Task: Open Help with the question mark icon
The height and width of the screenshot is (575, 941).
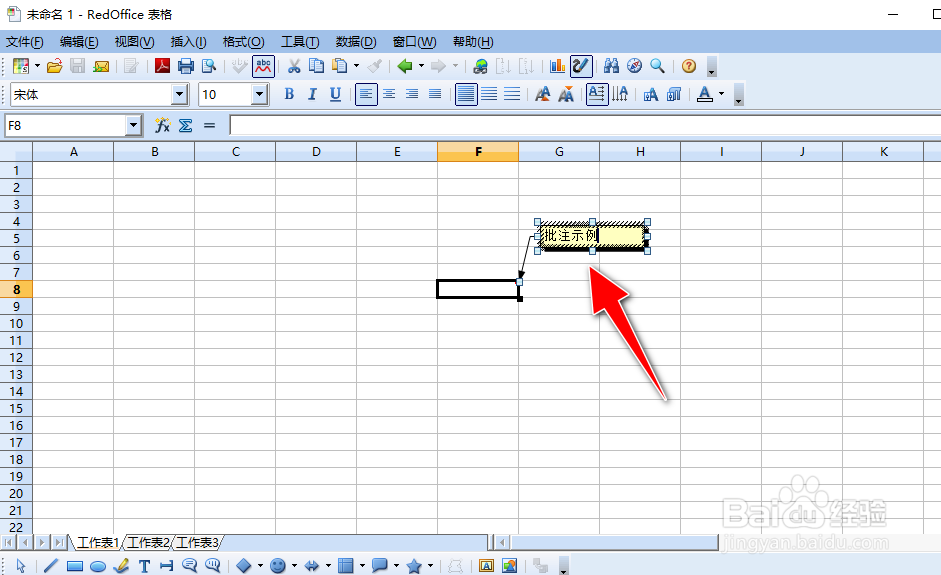Action: [x=689, y=66]
